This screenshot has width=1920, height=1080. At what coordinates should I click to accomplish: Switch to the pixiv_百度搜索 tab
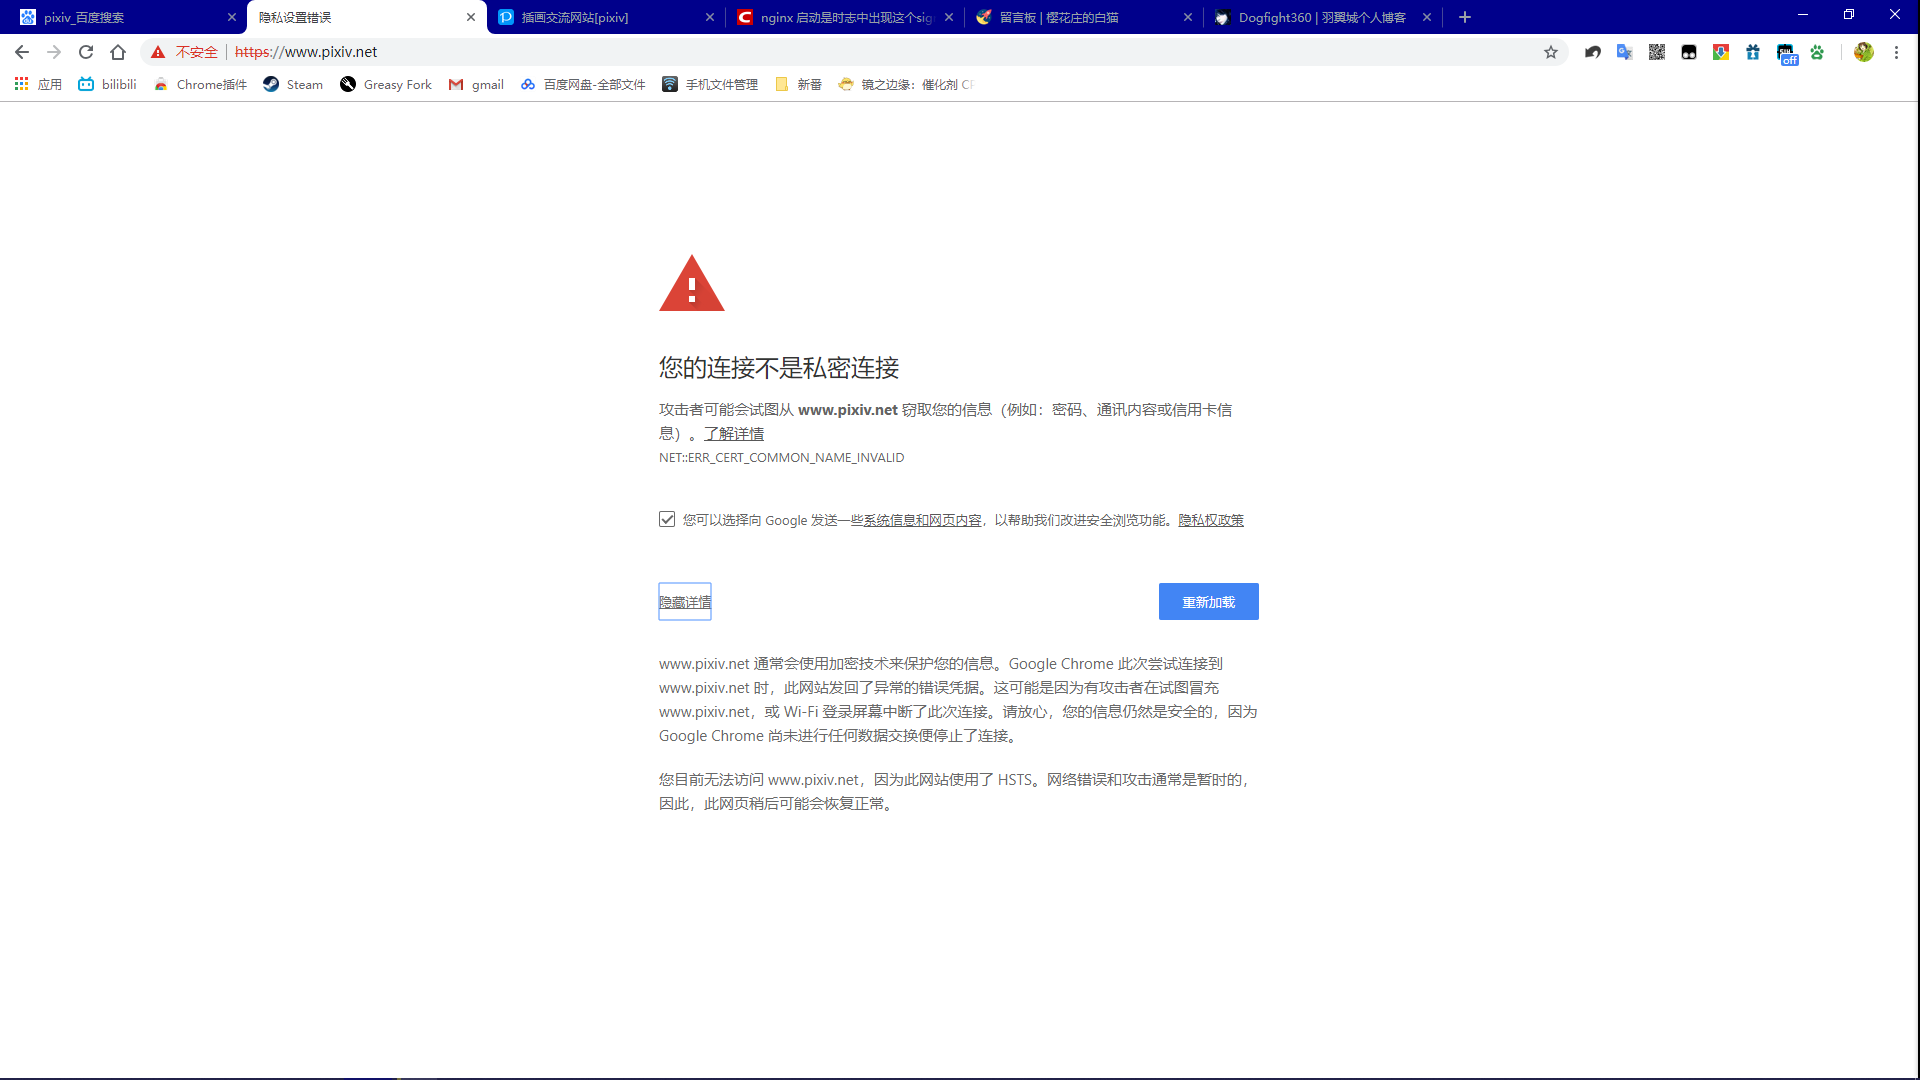click(125, 17)
